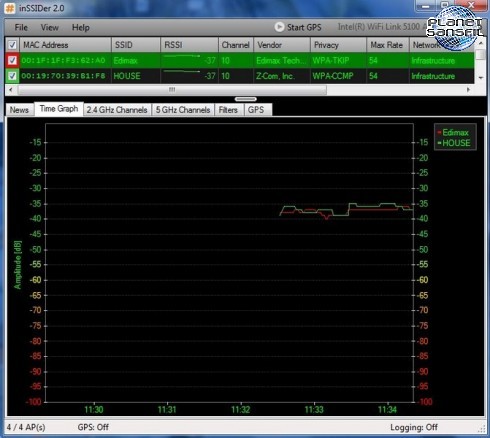Screen dimensions: 490x438
Task: Switch to the 2.4 GHz Channels tab
Action: click(117, 110)
